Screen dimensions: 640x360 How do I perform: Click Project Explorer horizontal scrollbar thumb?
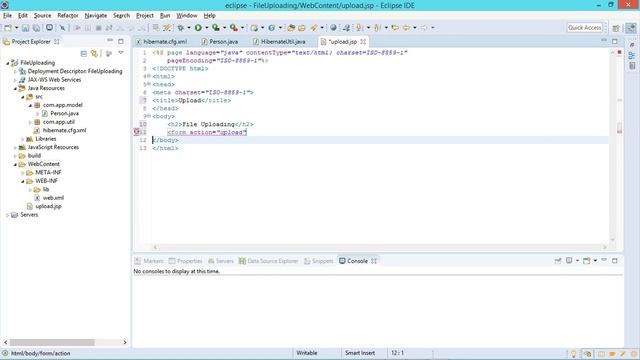tap(52, 342)
